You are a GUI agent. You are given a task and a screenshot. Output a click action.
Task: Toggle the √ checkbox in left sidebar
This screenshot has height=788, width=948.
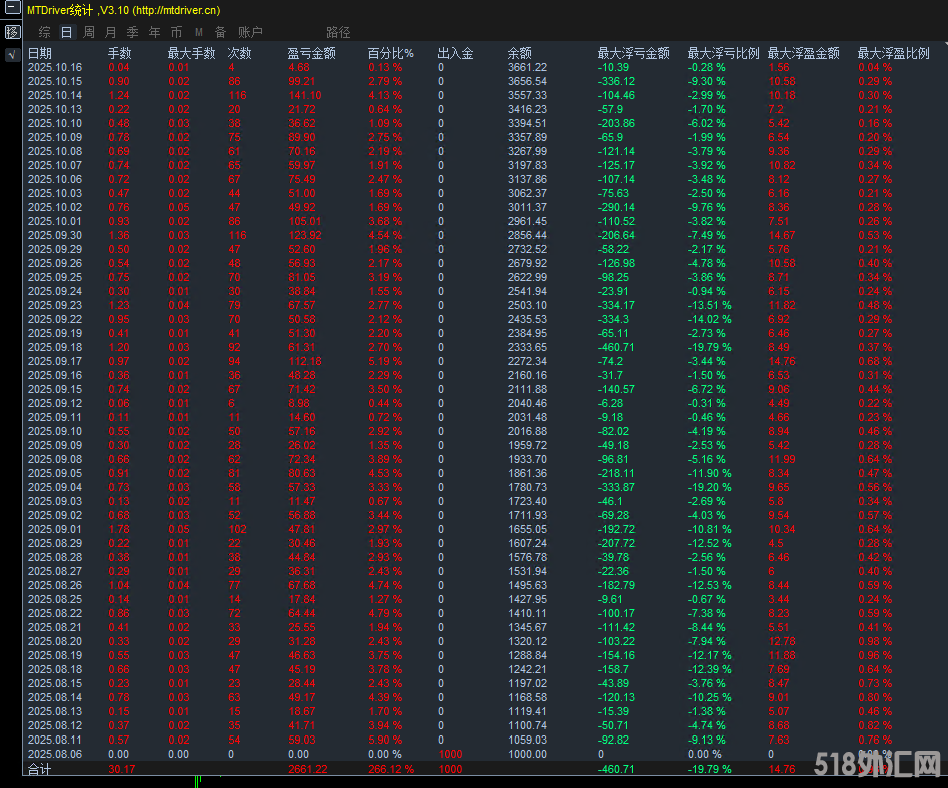pos(12,54)
